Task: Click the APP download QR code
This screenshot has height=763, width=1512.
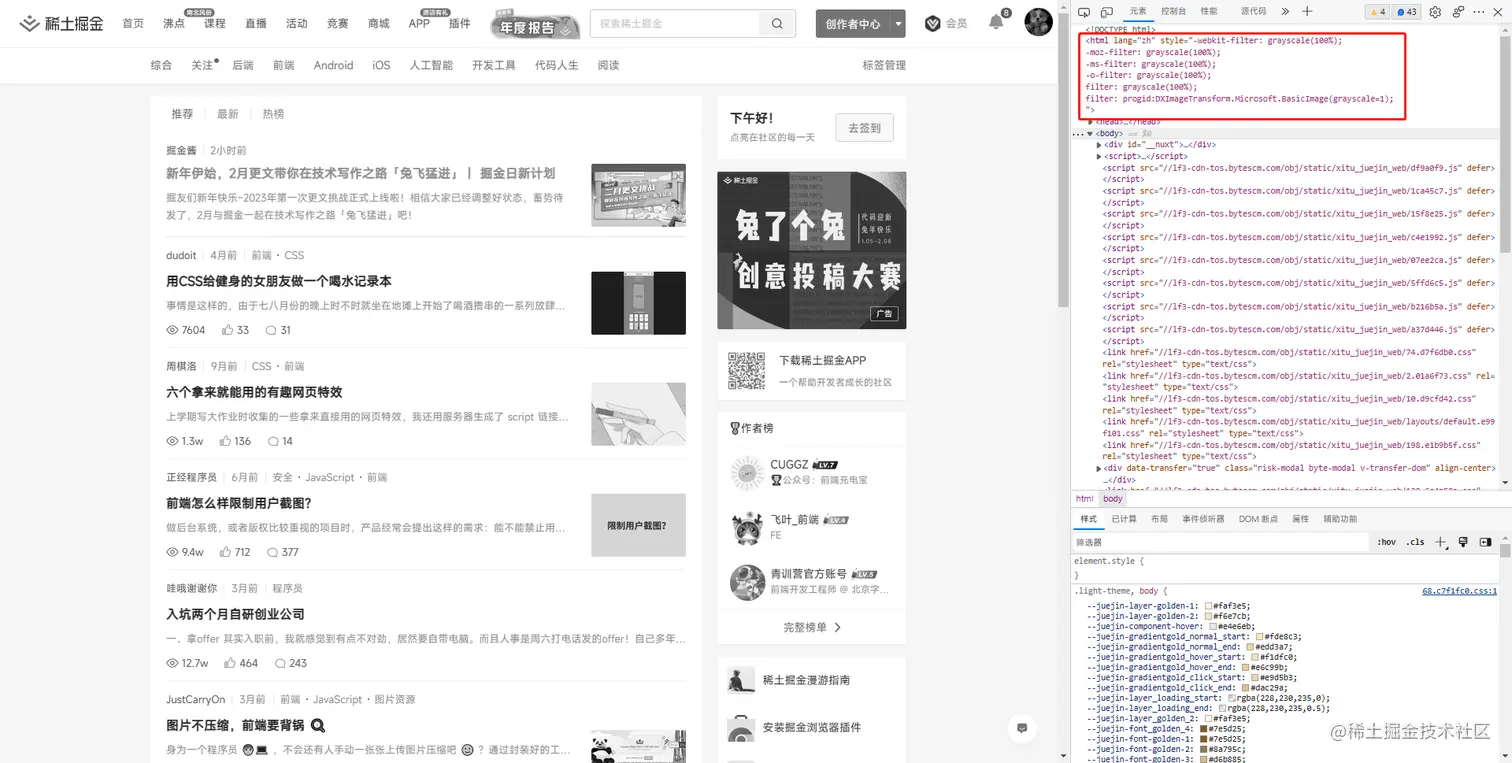Action: pyautogui.click(x=746, y=370)
